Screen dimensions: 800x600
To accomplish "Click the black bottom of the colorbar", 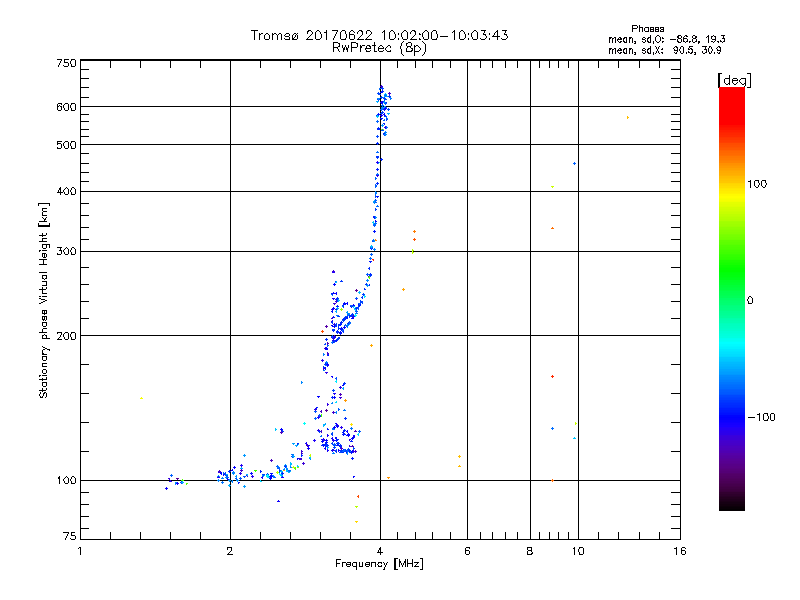I will [x=732, y=503].
